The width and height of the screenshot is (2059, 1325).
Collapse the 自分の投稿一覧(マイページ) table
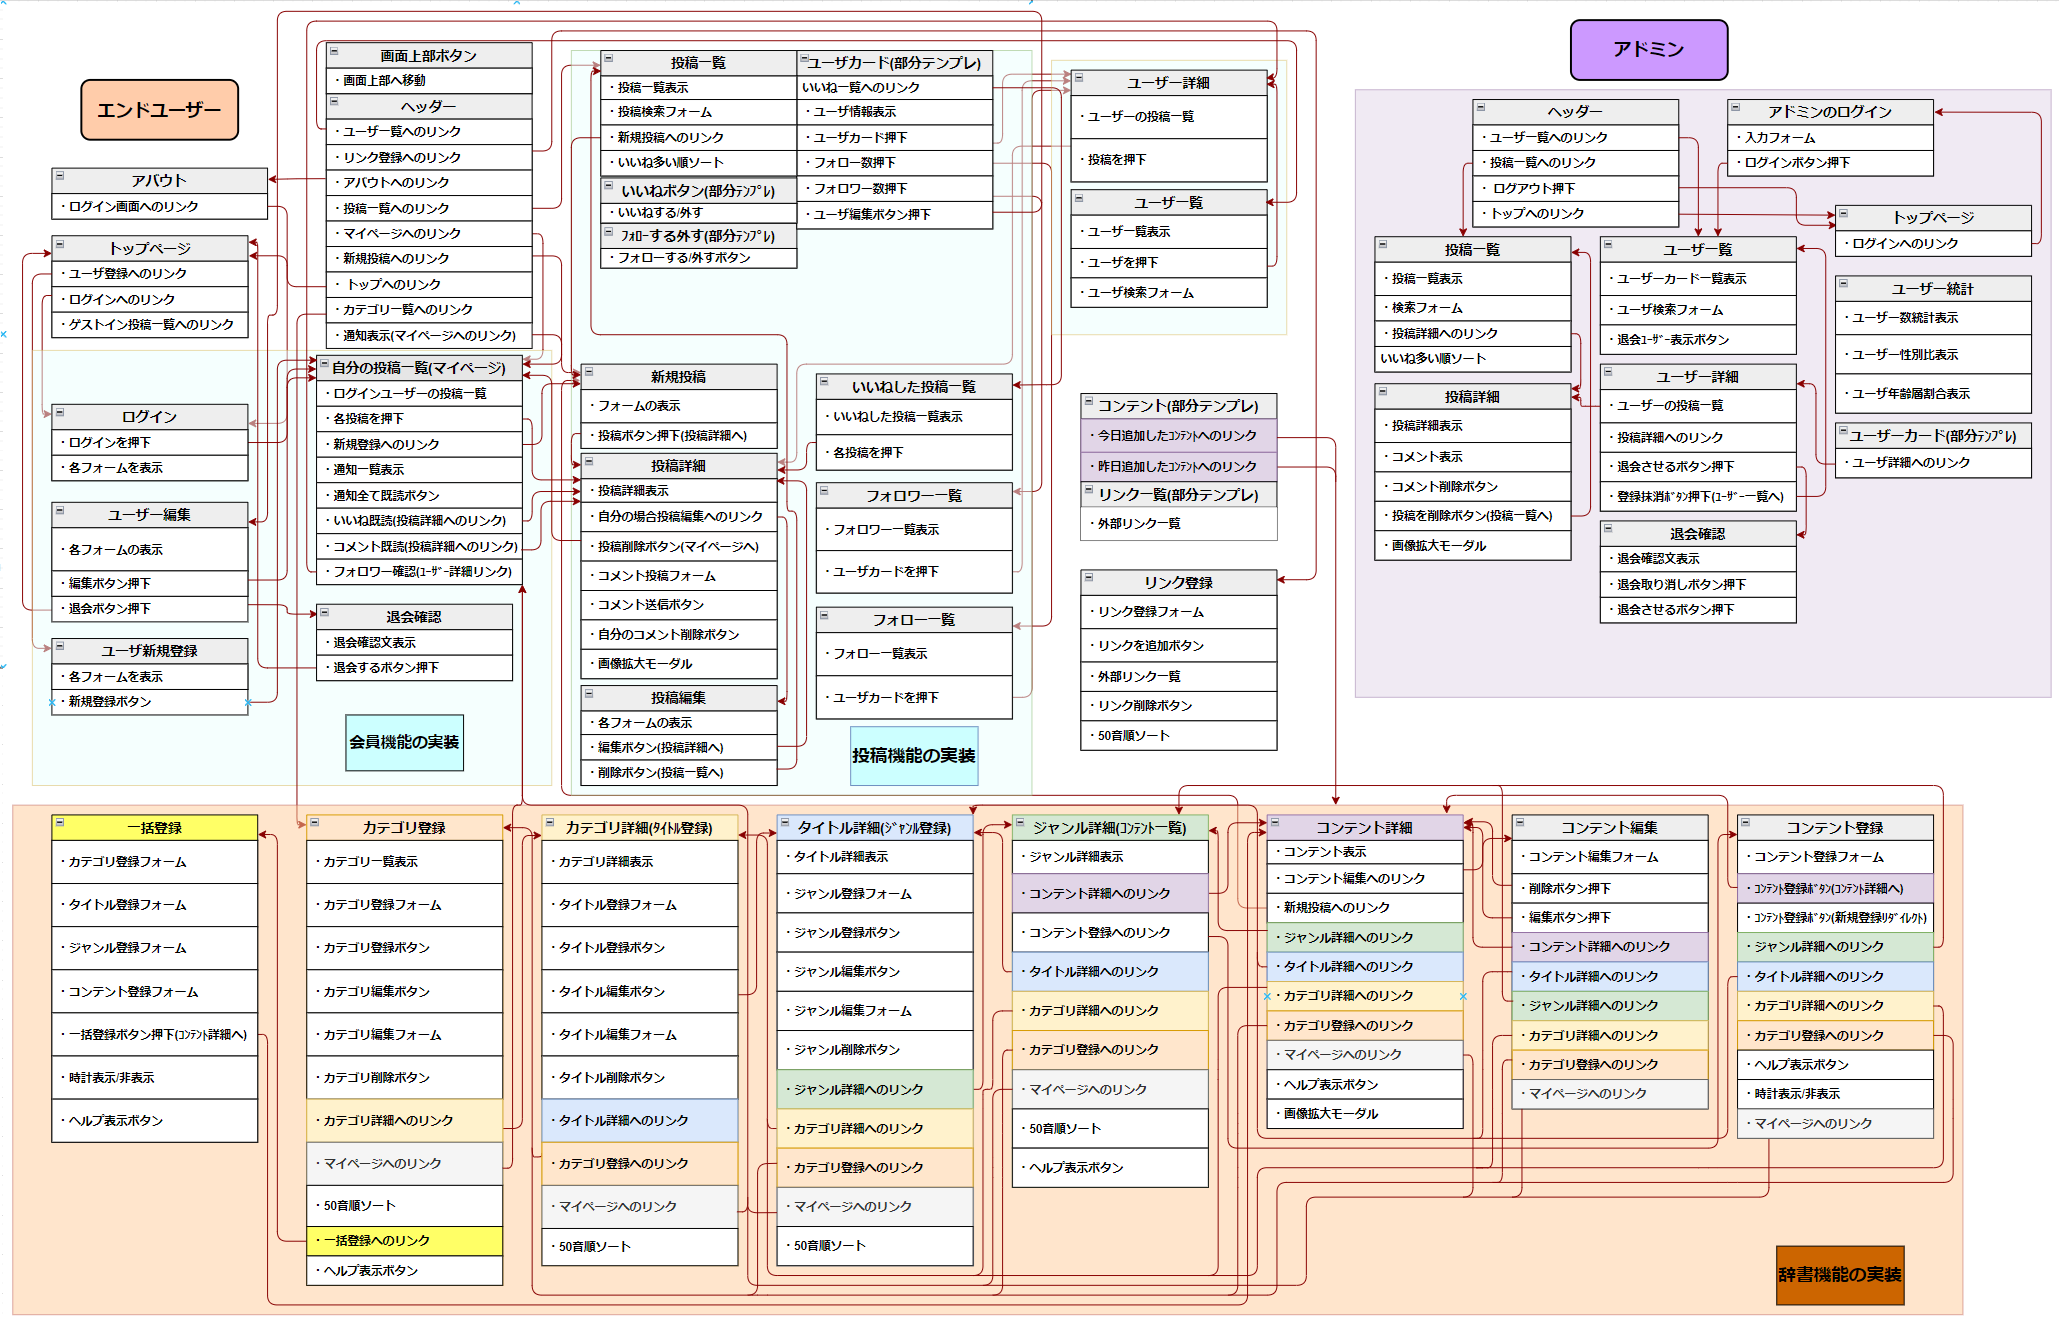[324, 363]
